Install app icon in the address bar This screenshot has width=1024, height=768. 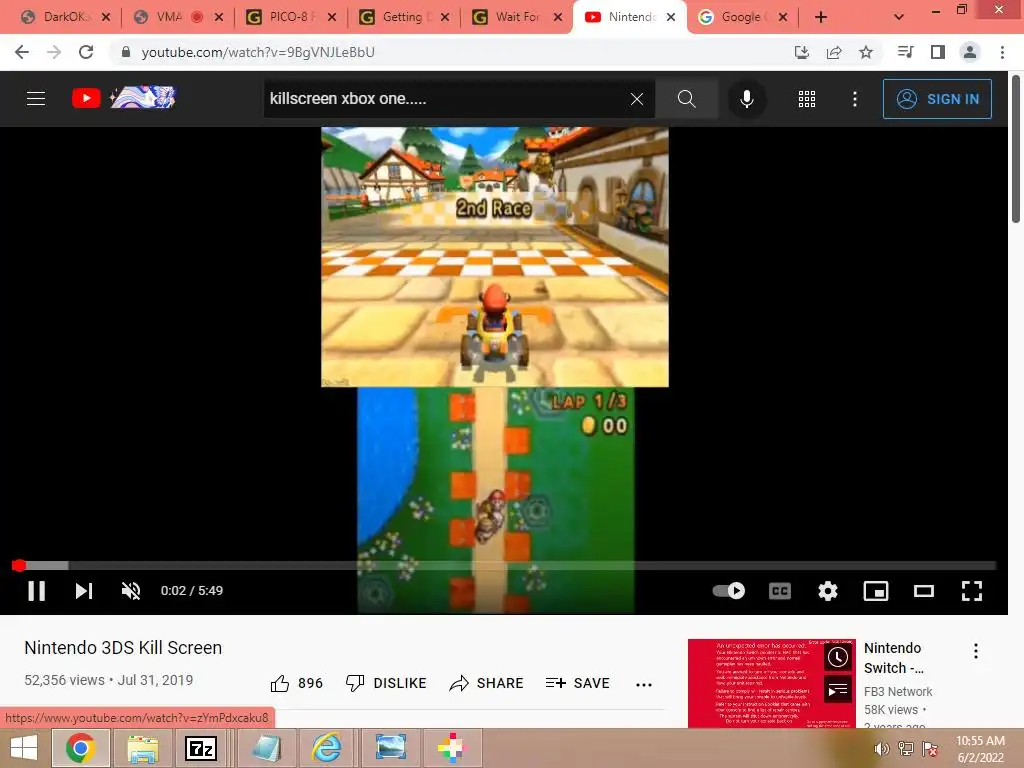[x=801, y=52]
